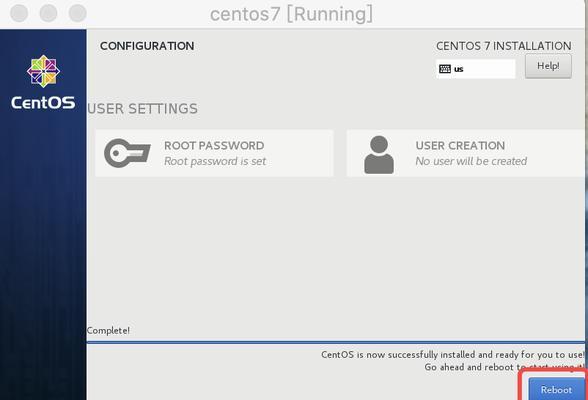The image size is (588, 400).
Task: Click the keyboard icon next to us
Action: tap(445, 69)
